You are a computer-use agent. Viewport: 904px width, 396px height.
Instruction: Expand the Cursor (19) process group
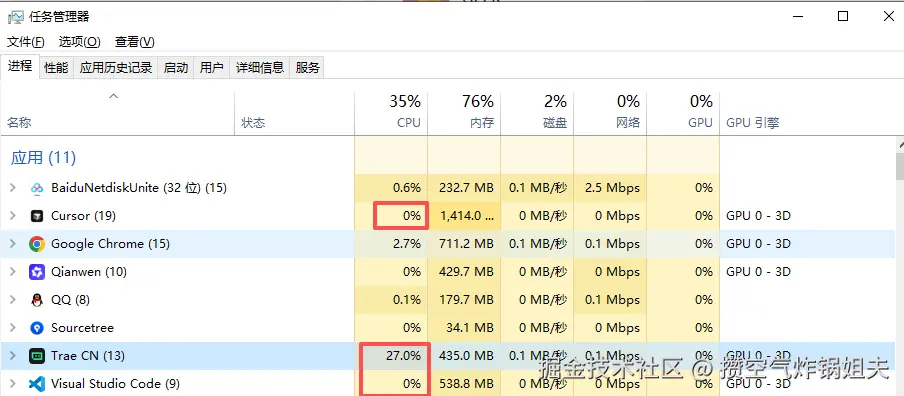tap(13, 216)
